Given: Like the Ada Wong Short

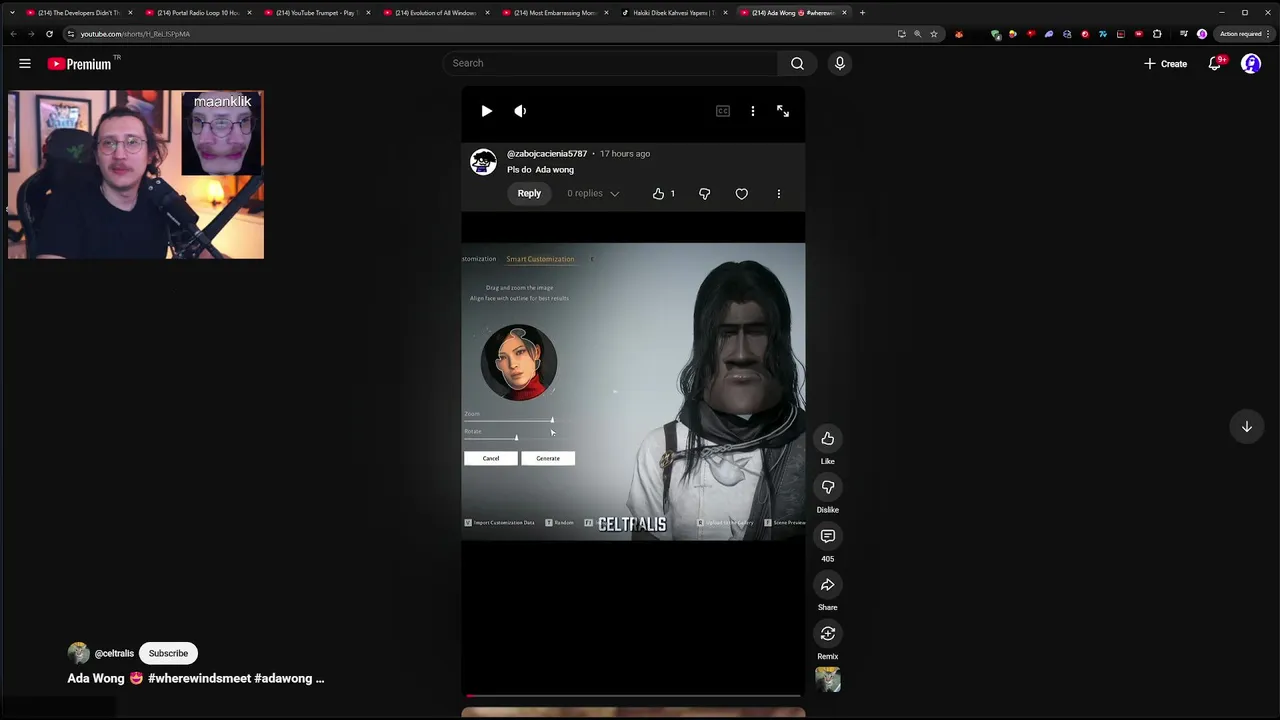Looking at the screenshot, I should [828, 439].
